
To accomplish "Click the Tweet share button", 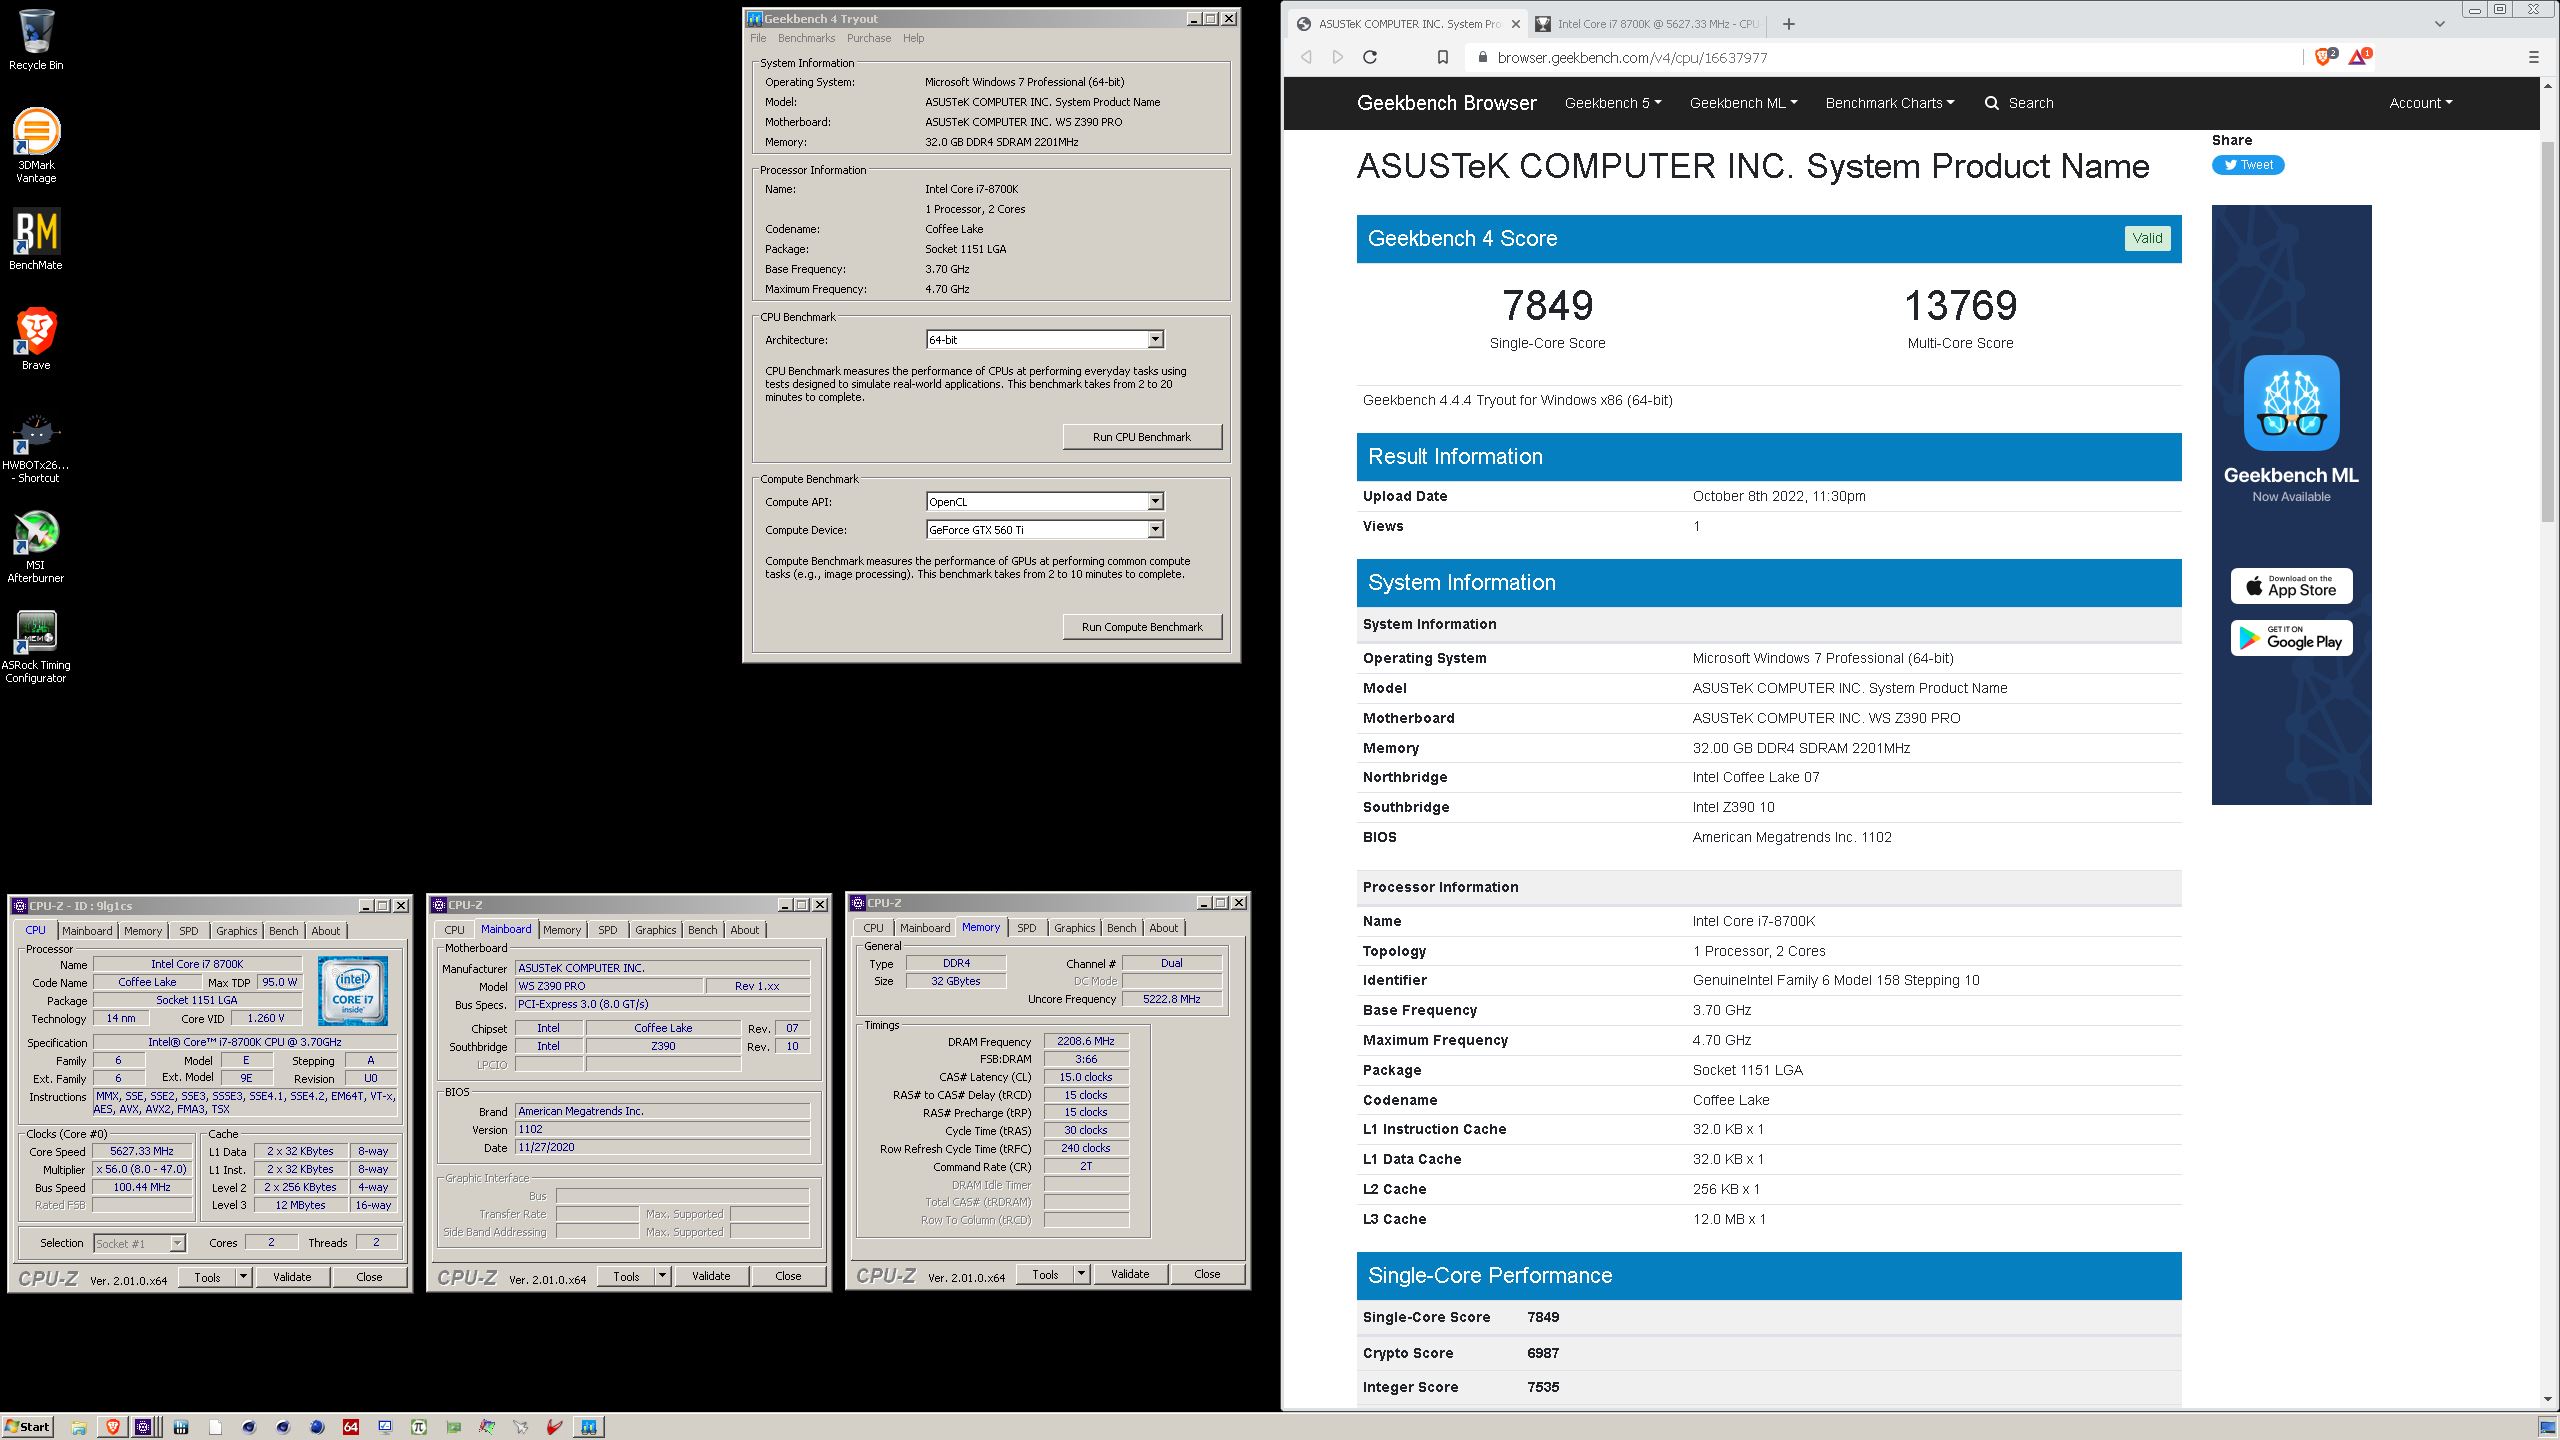I will click(2248, 165).
